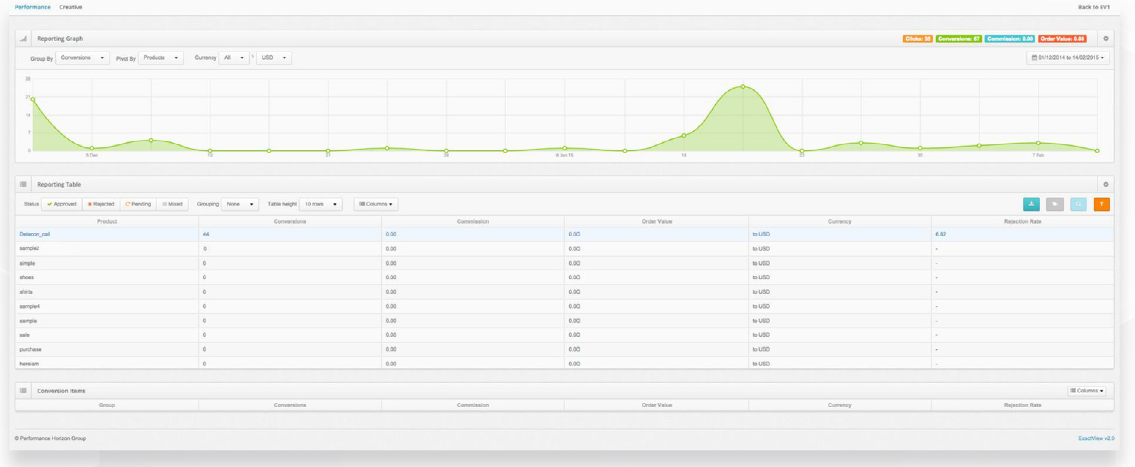Click the Conversion Items list icon
The image size is (1135, 467).
tap(23, 391)
